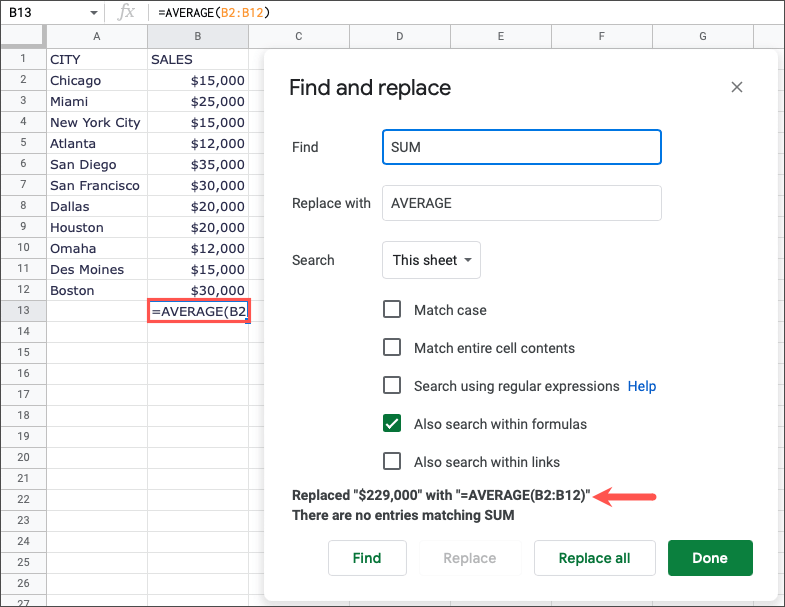The height and width of the screenshot is (607, 785).
Task: Select the Atlanta cell
Action: 97,143
